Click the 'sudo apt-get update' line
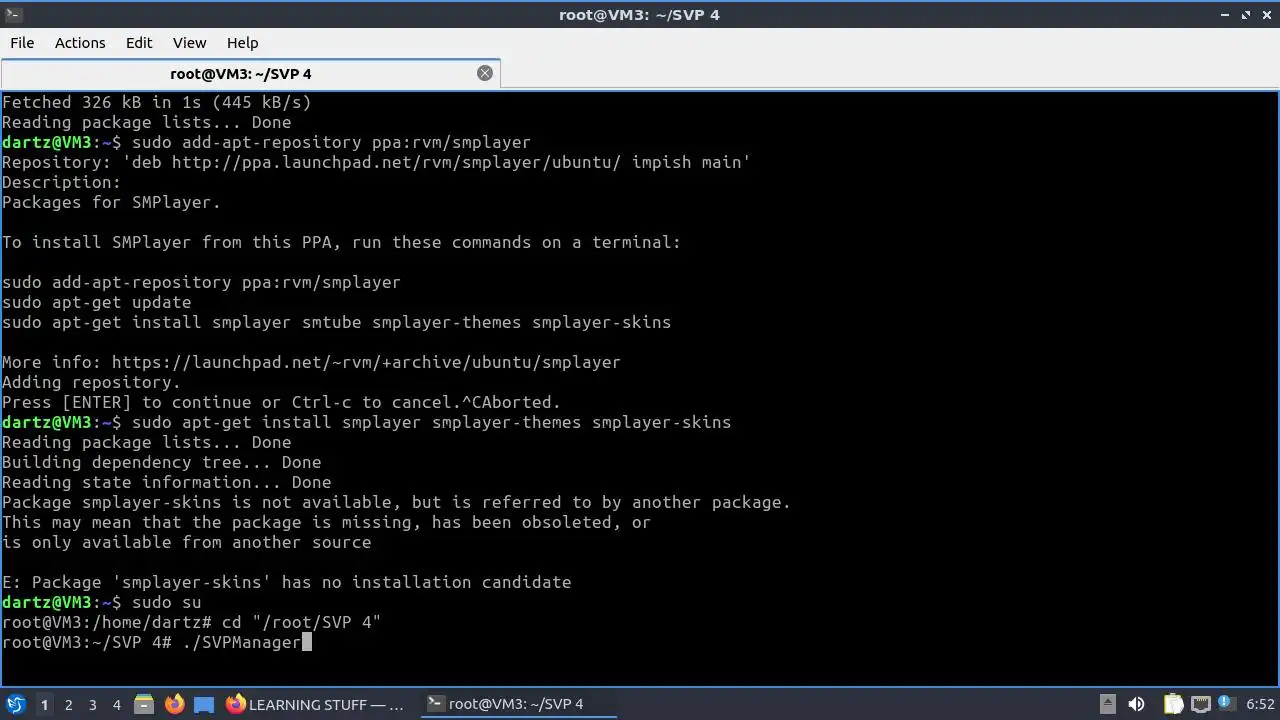The height and width of the screenshot is (720, 1280). pos(97,303)
